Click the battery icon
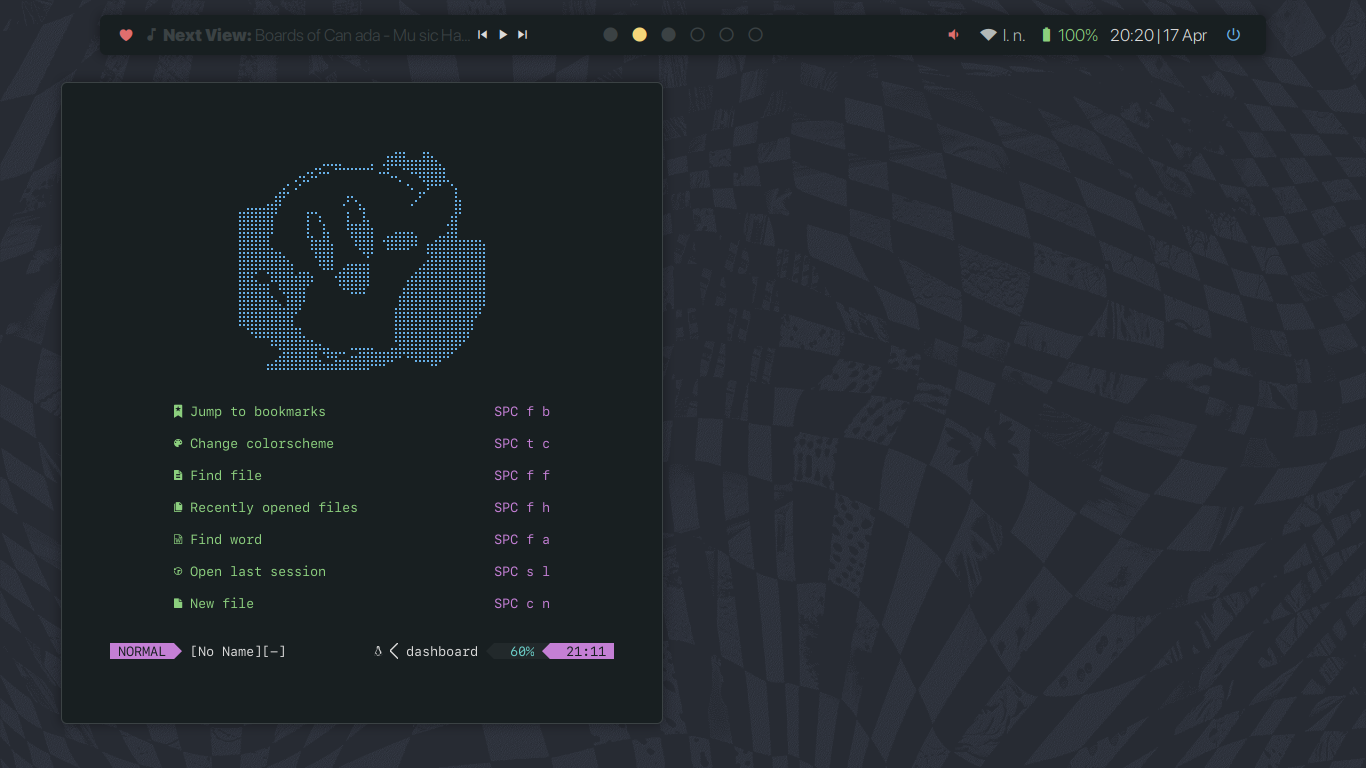 tap(1046, 35)
